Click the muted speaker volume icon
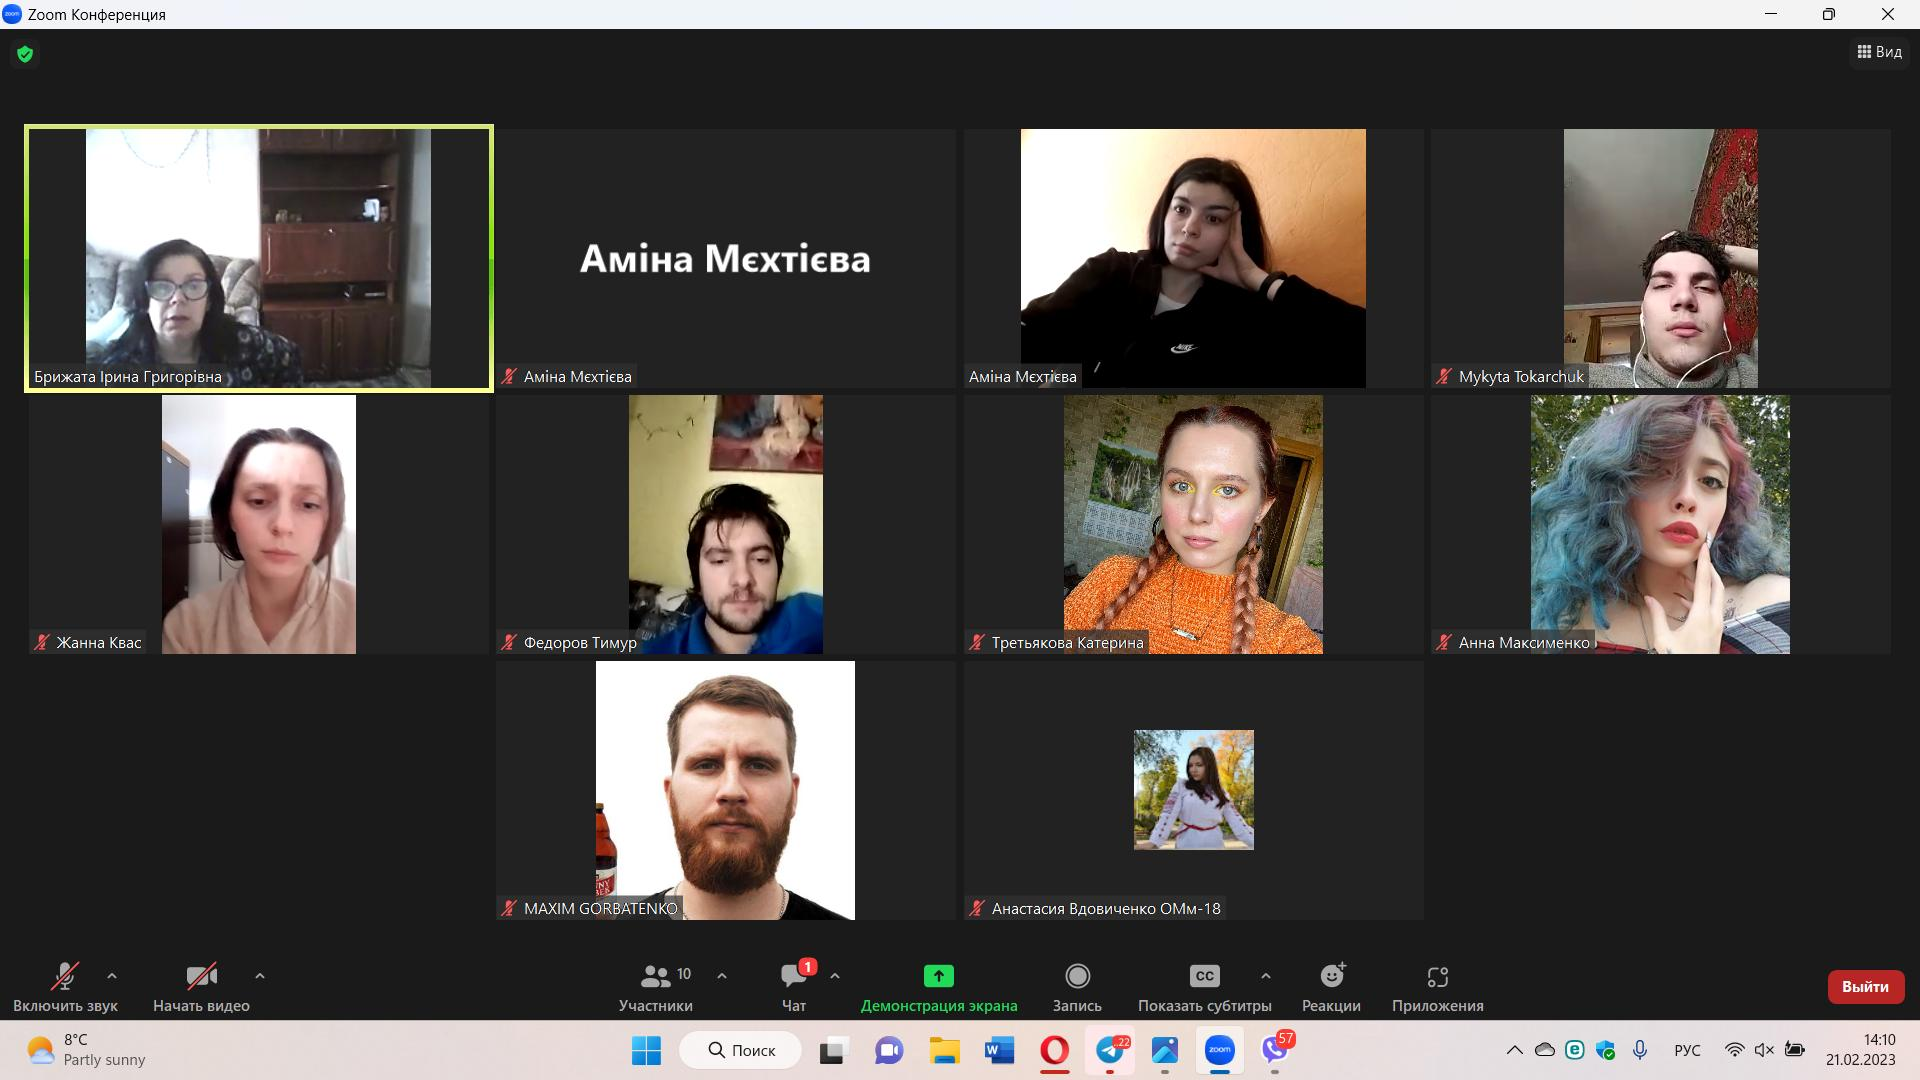Image resolution: width=1920 pixels, height=1080 pixels. tap(1764, 1050)
